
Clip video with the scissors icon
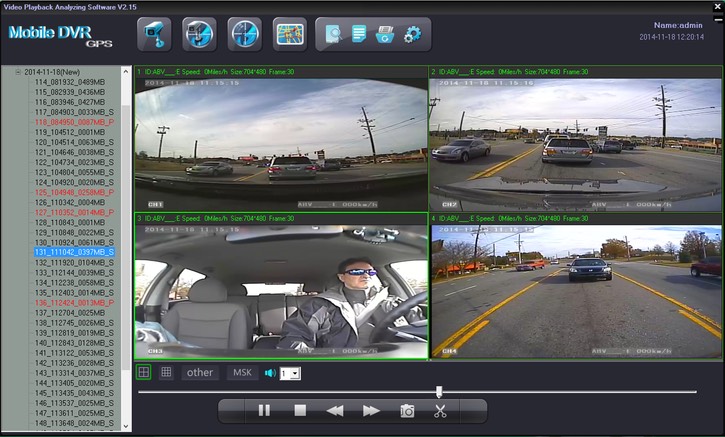(x=440, y=411)
